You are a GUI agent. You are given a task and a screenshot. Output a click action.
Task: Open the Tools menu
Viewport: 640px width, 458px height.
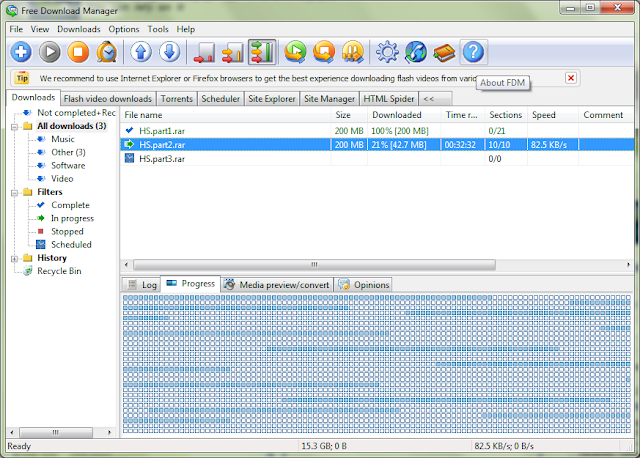point(158,29)
